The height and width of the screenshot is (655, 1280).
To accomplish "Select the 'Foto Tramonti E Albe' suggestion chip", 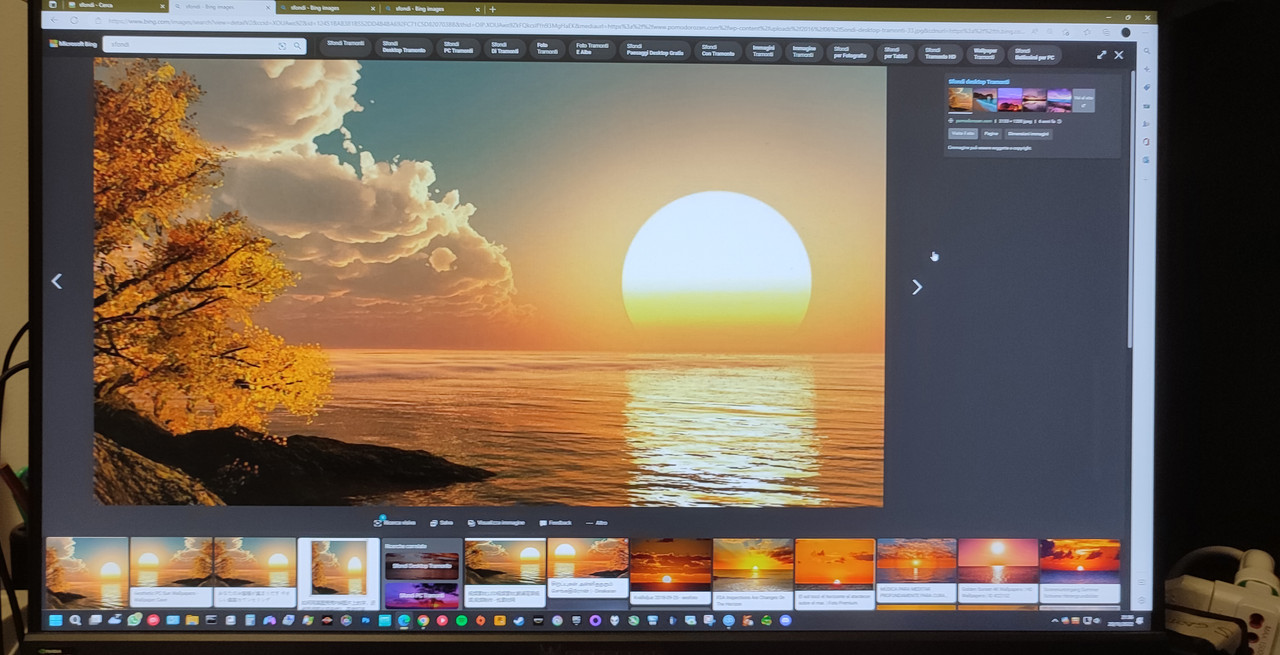I will (x=592, y=48).
